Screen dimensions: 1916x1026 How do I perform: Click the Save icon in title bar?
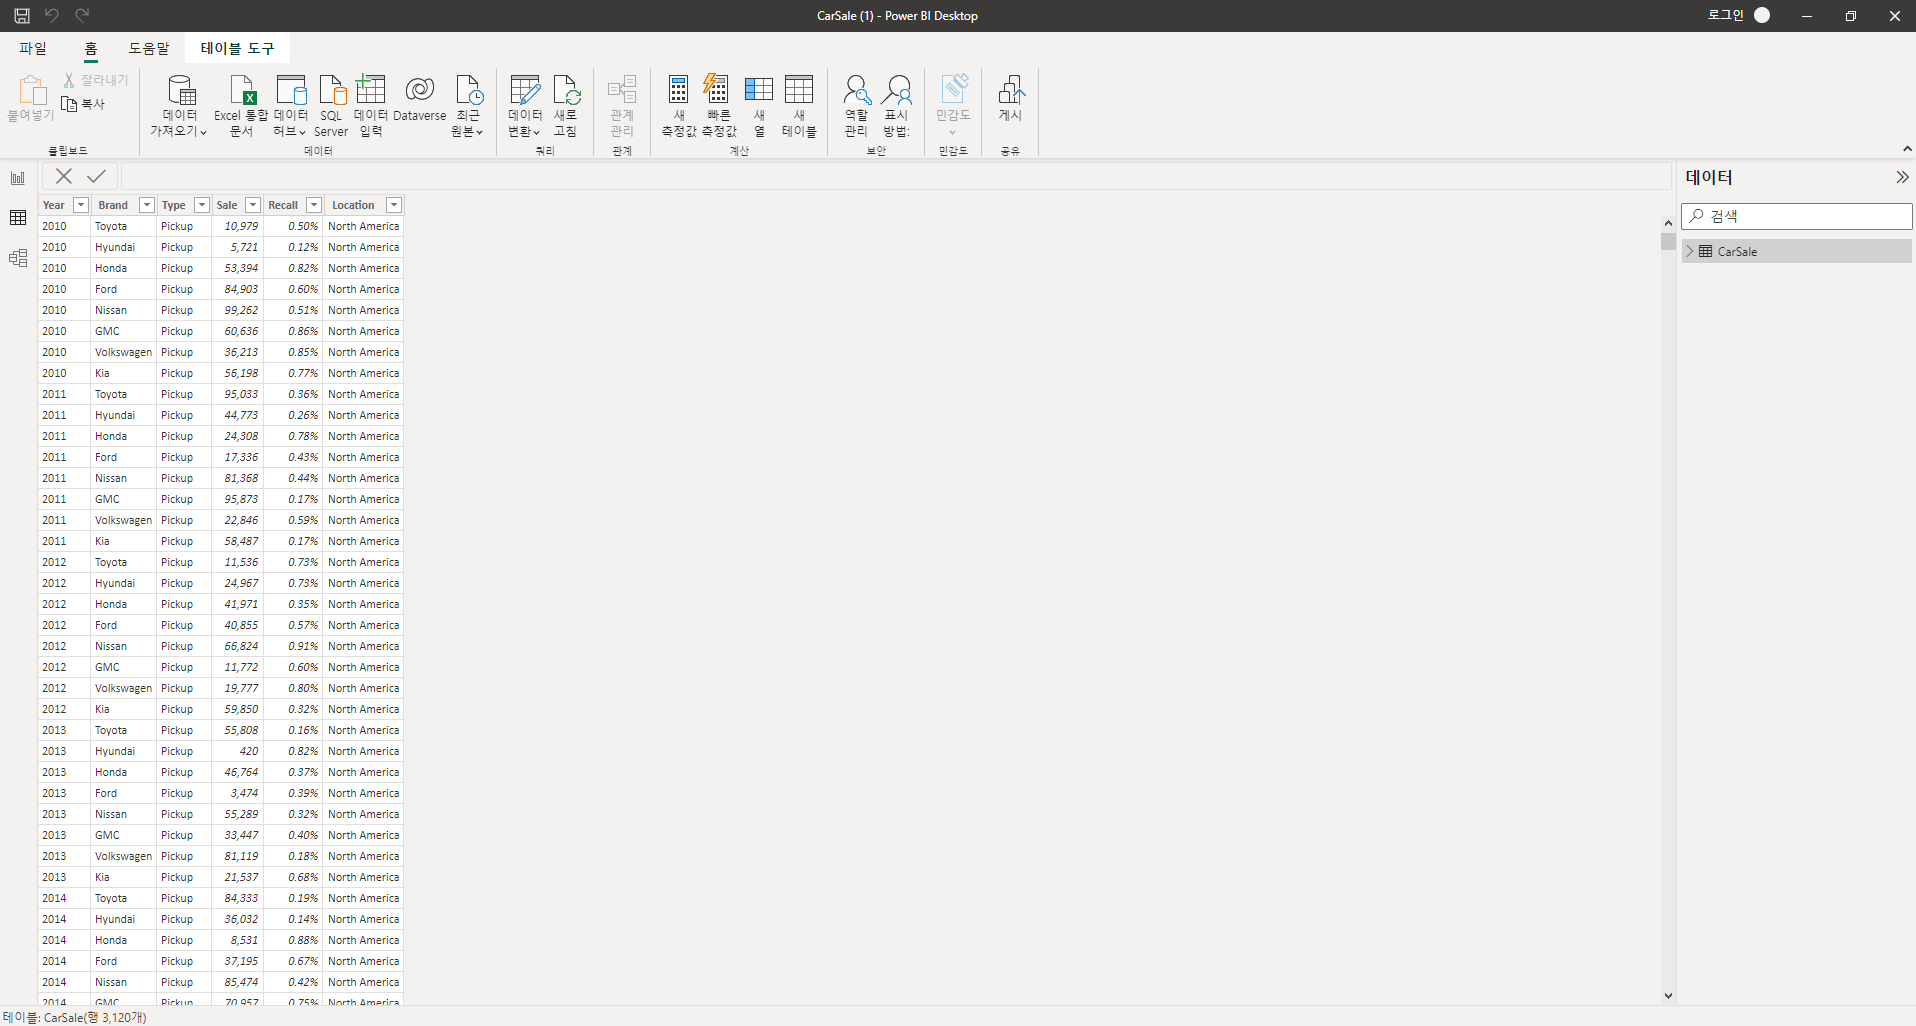point(22,15)
